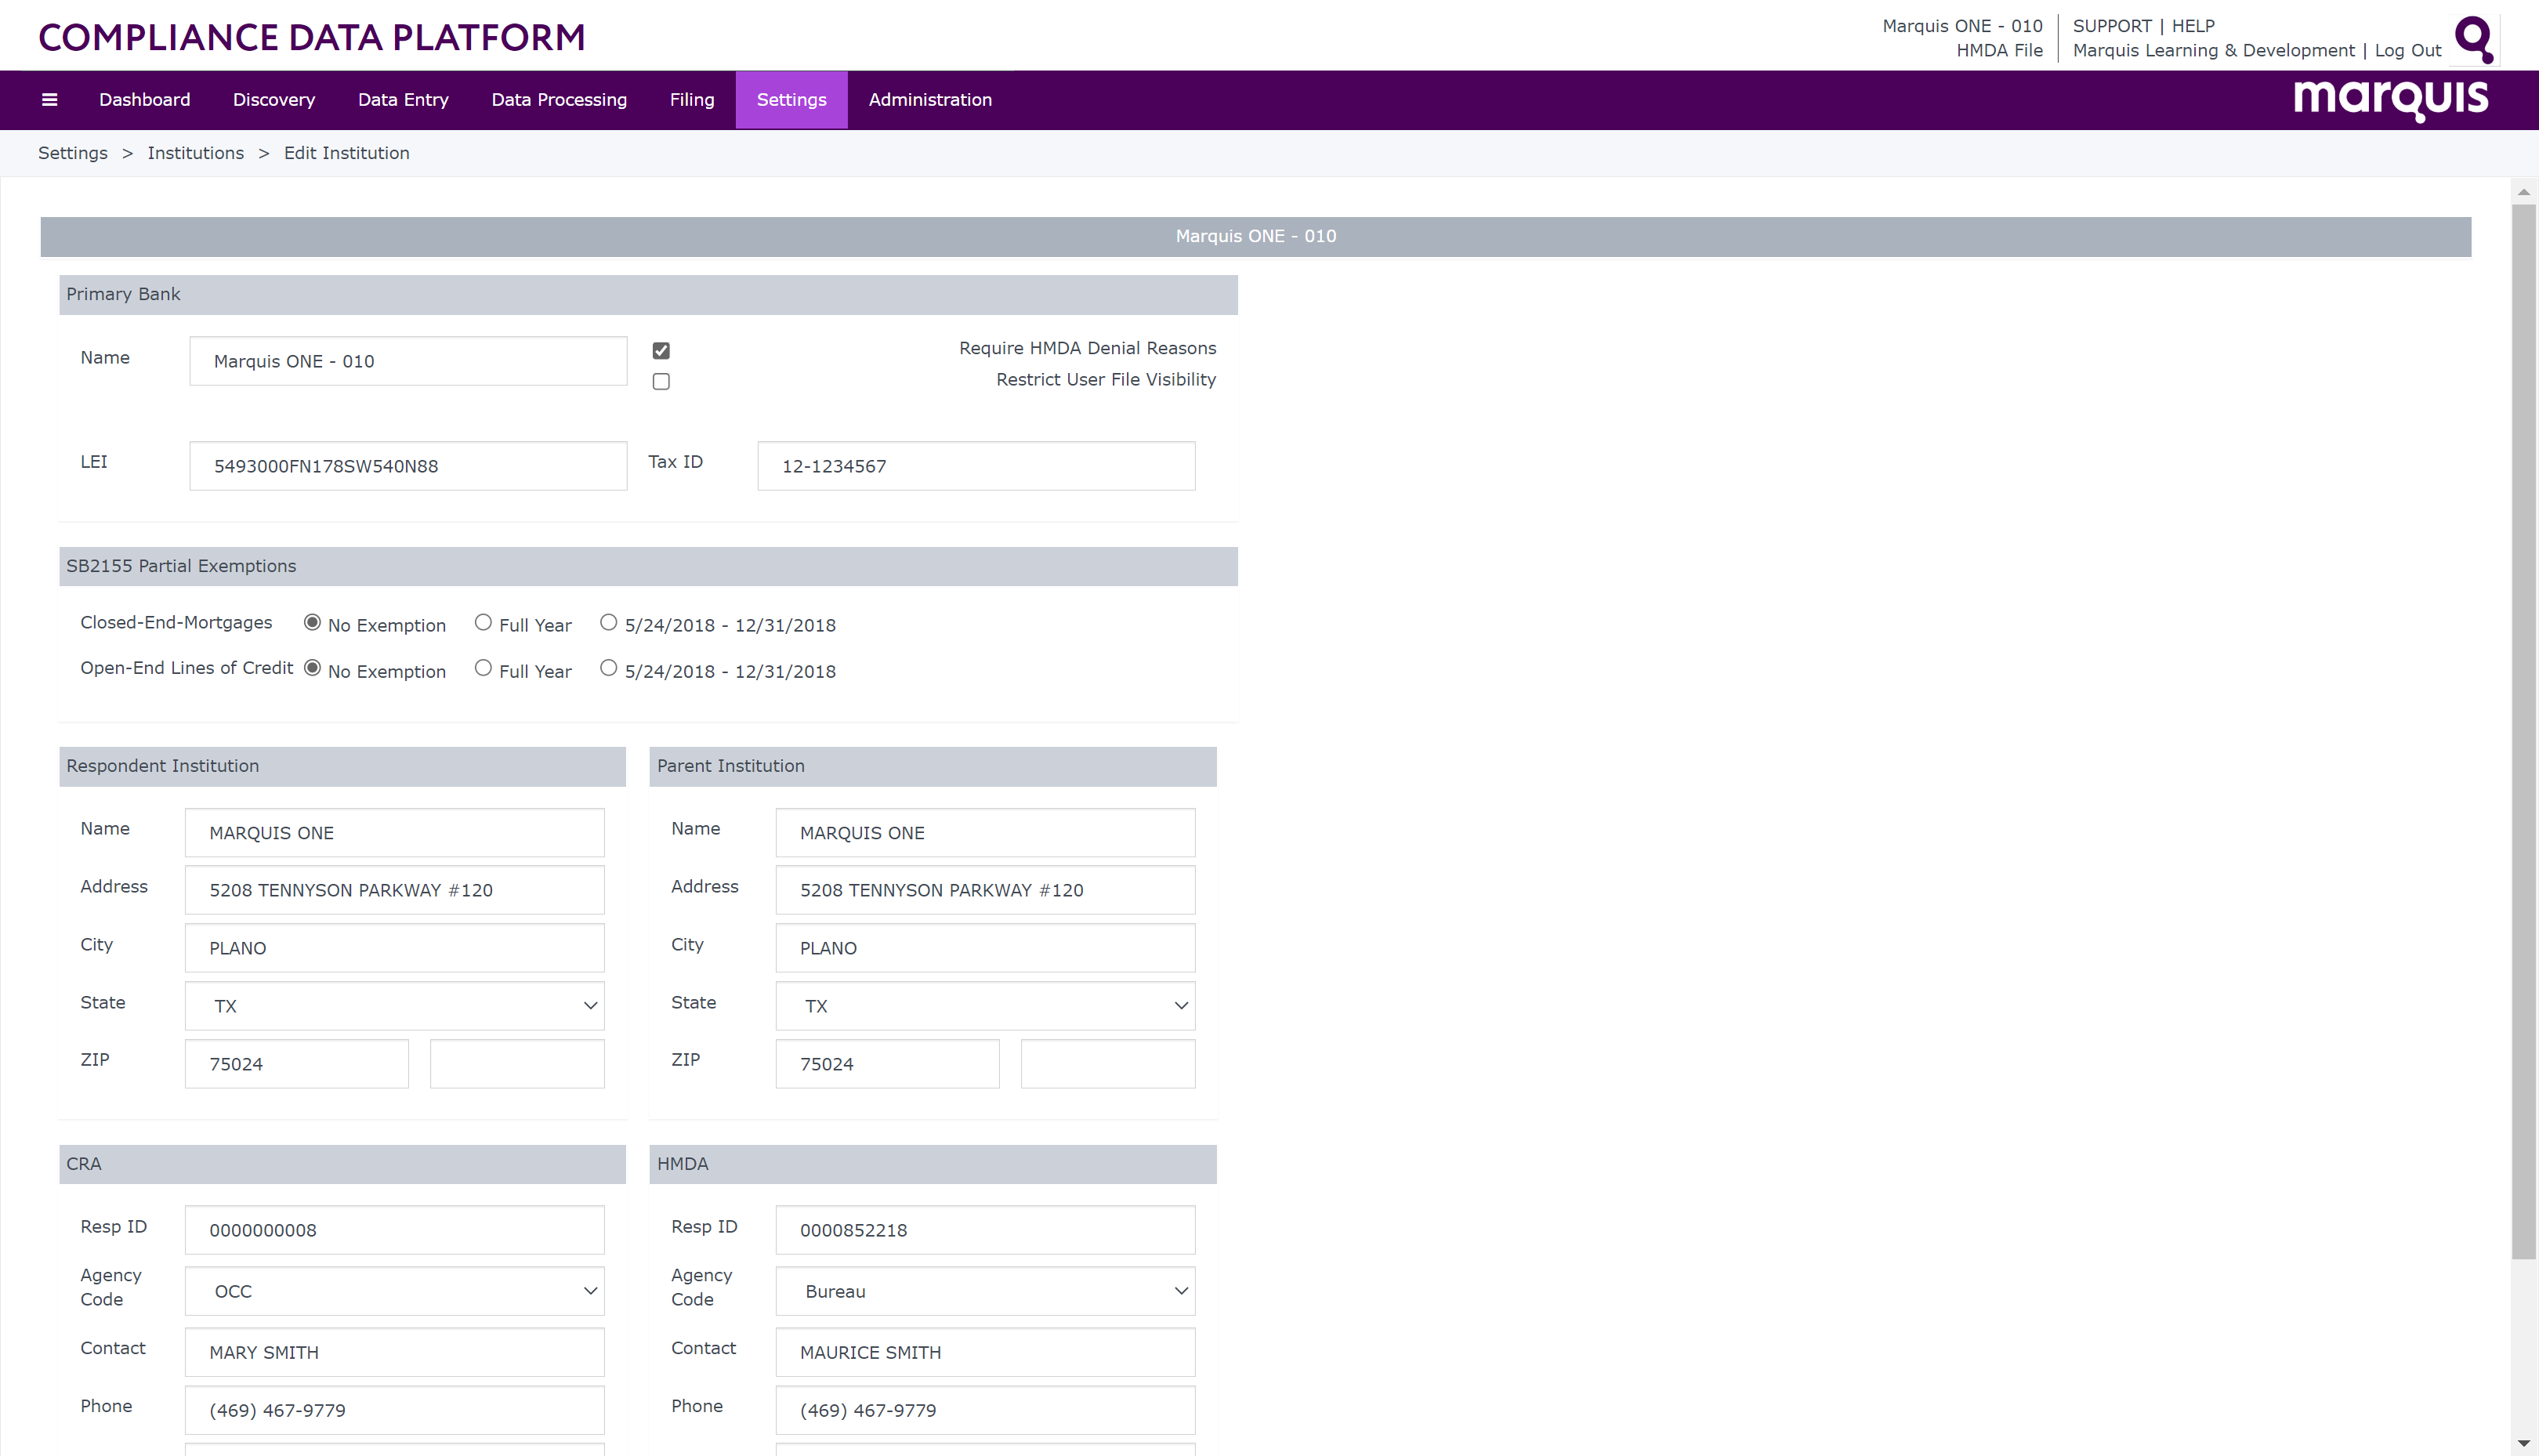Click the scrollbar down arrow
This screenshot has width=2539, height=1456.
click(x=2524, y=1443)
